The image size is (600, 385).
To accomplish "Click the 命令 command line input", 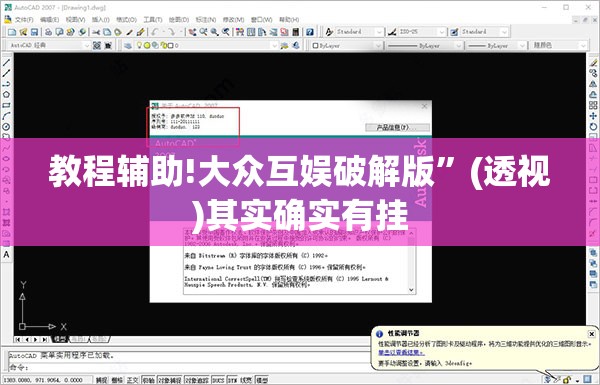I will (188, 368).
